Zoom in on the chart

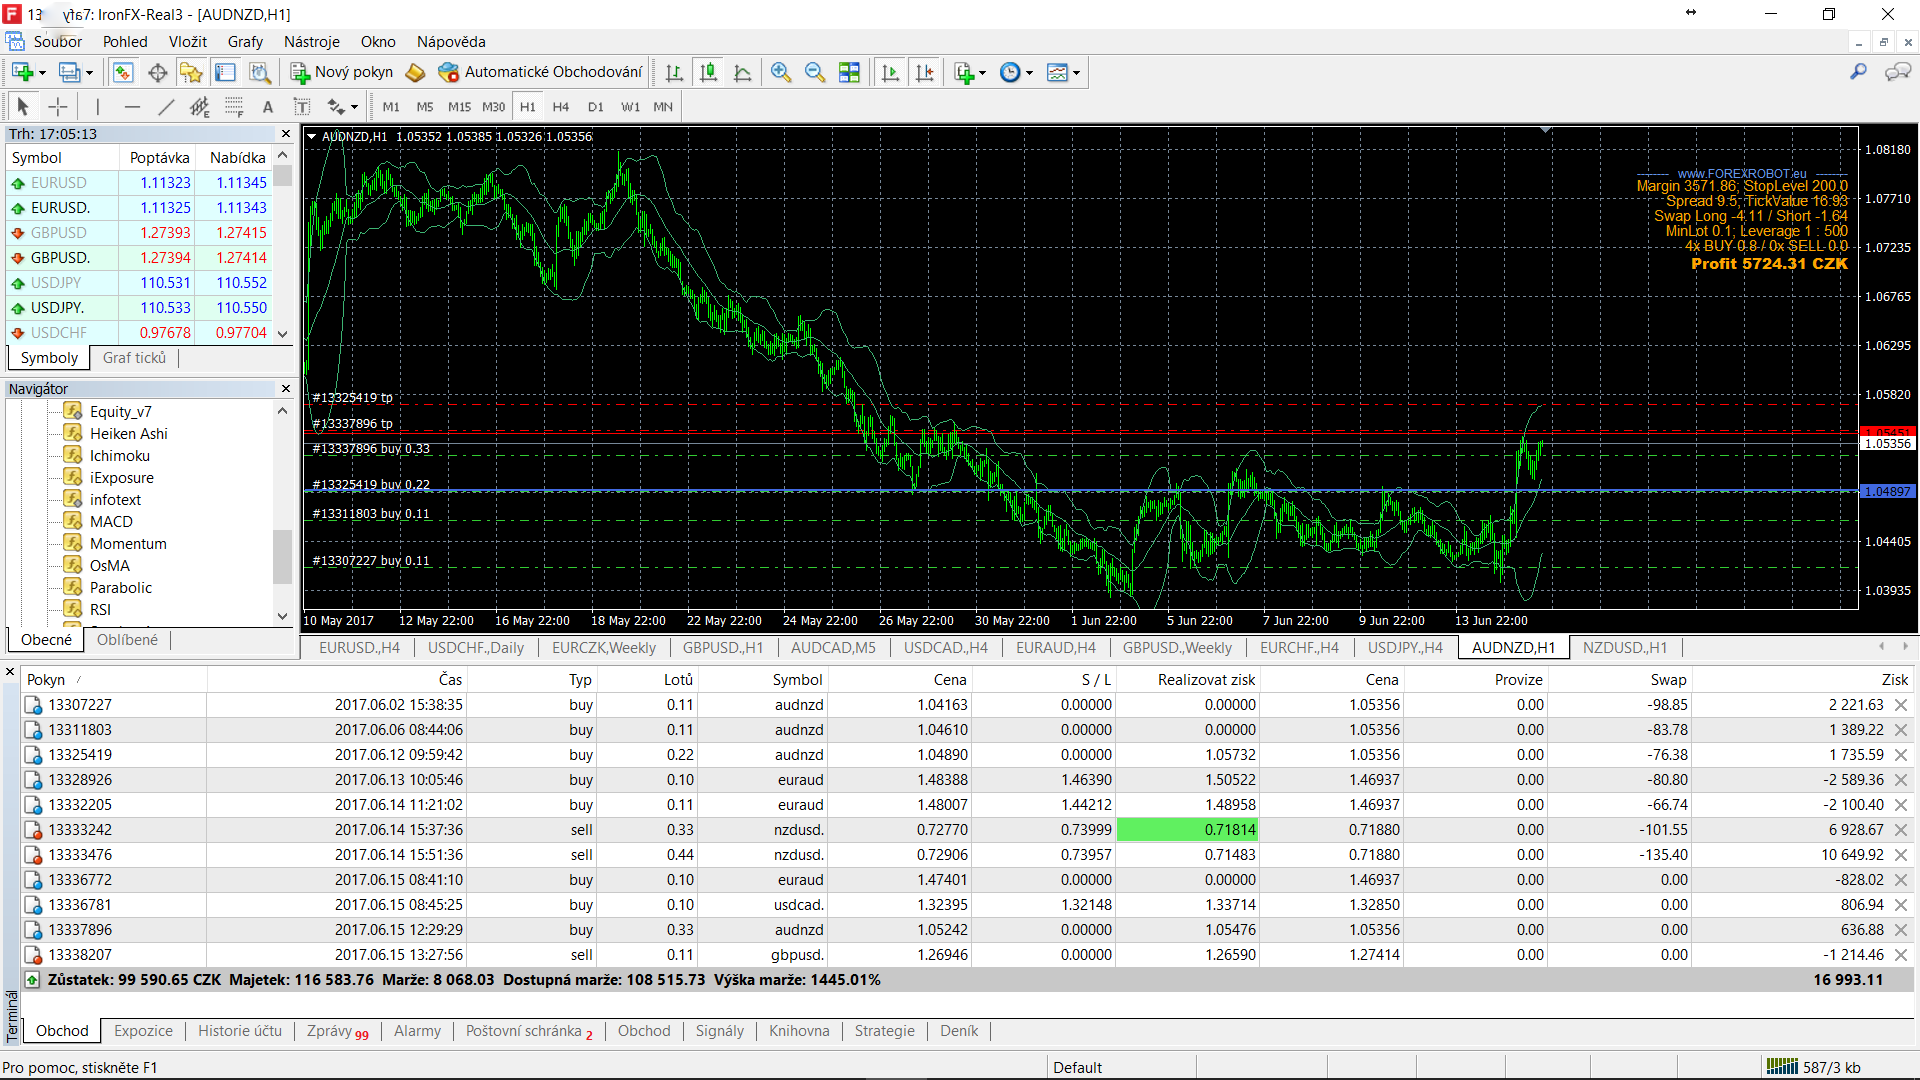point(781,72)
